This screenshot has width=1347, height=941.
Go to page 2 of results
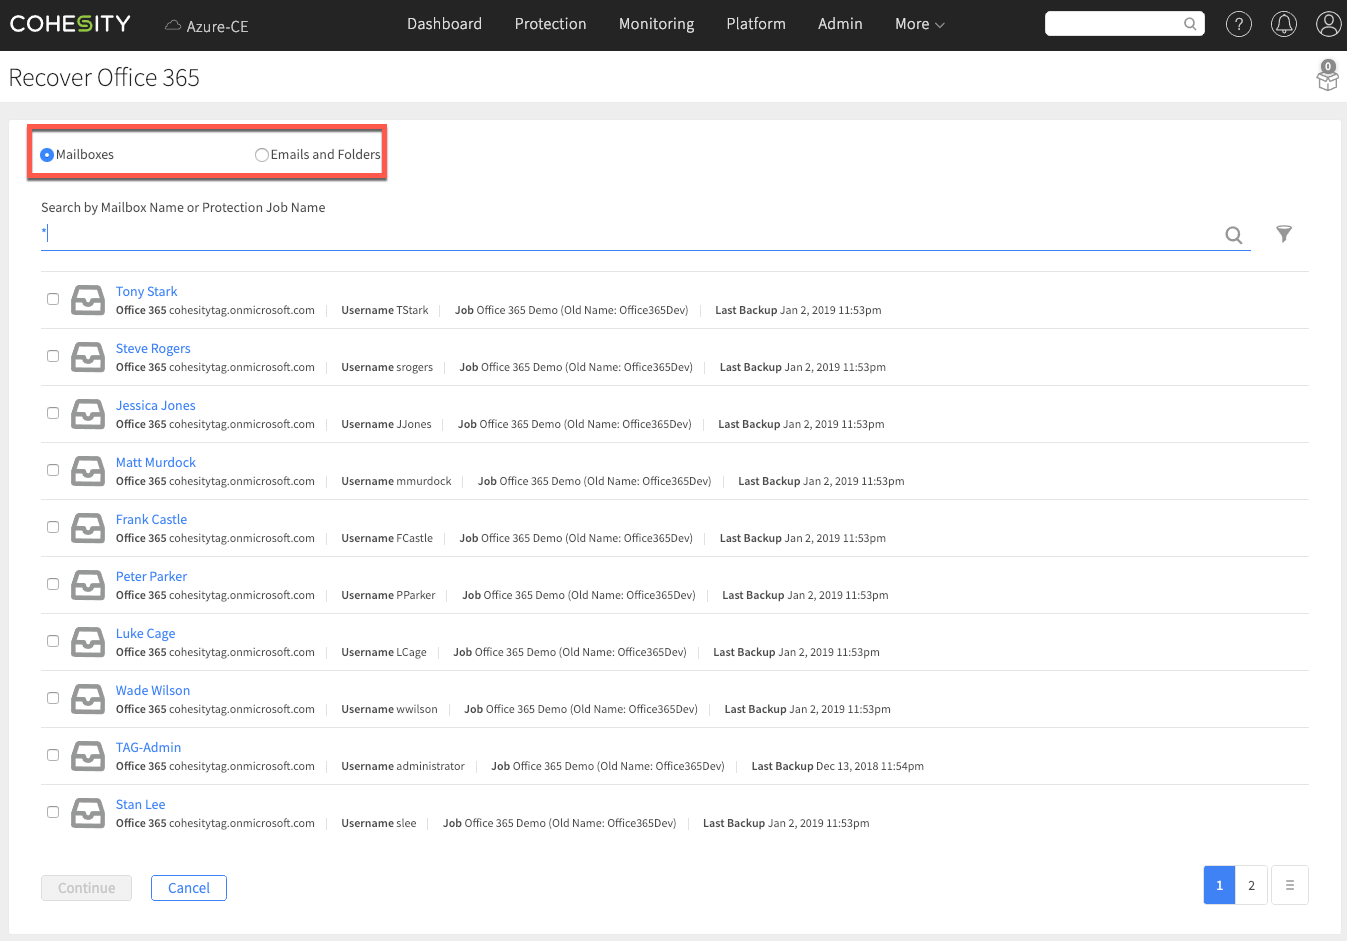pyautogui.click(x=1251, y=885)
